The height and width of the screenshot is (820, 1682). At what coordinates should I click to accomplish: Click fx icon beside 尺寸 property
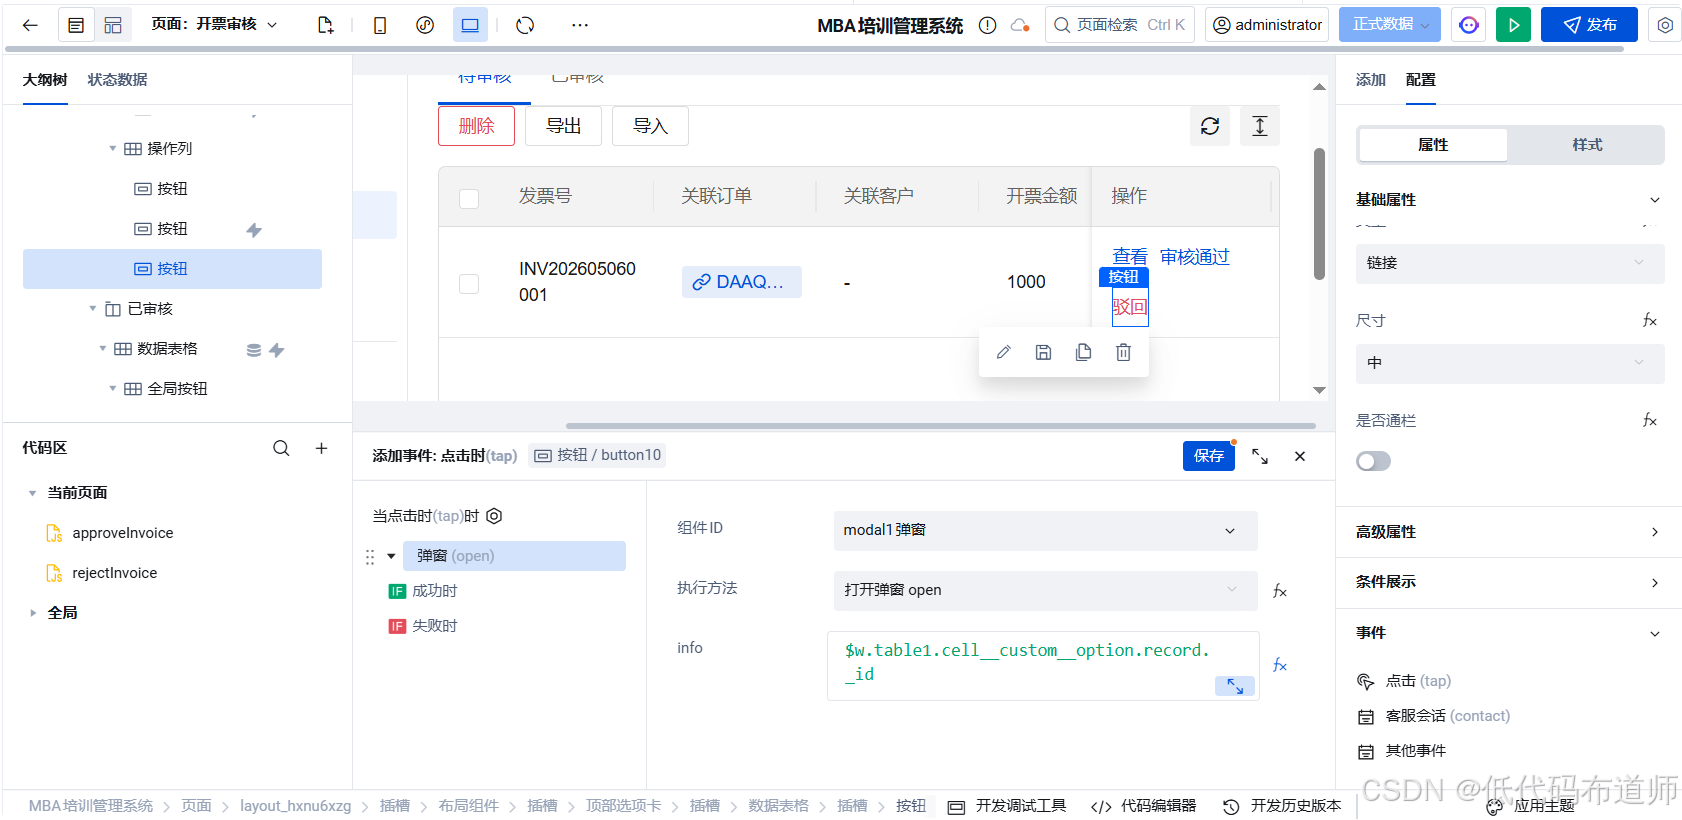1650,320
